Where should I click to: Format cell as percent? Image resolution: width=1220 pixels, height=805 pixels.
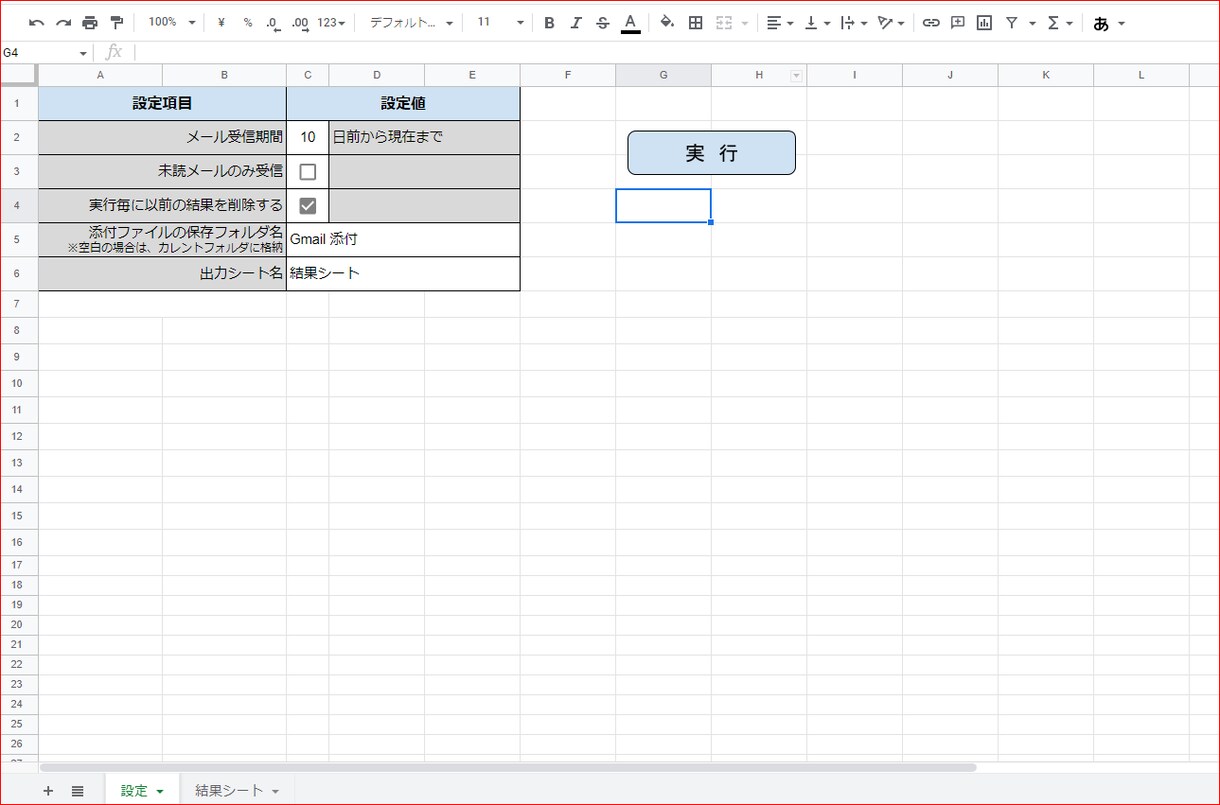pyautogui.click(x=247, y=22)
